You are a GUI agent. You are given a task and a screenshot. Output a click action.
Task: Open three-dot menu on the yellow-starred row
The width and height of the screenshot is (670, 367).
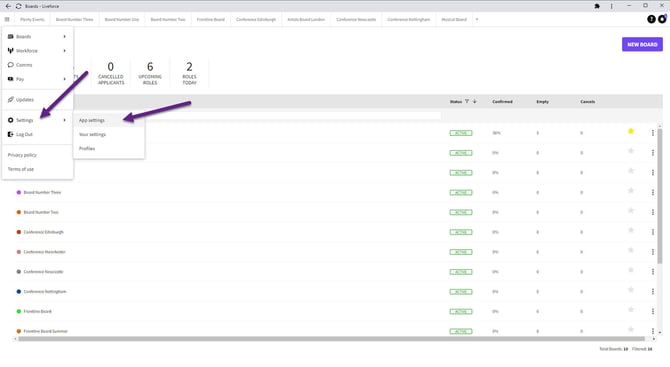tap(652, 133)
